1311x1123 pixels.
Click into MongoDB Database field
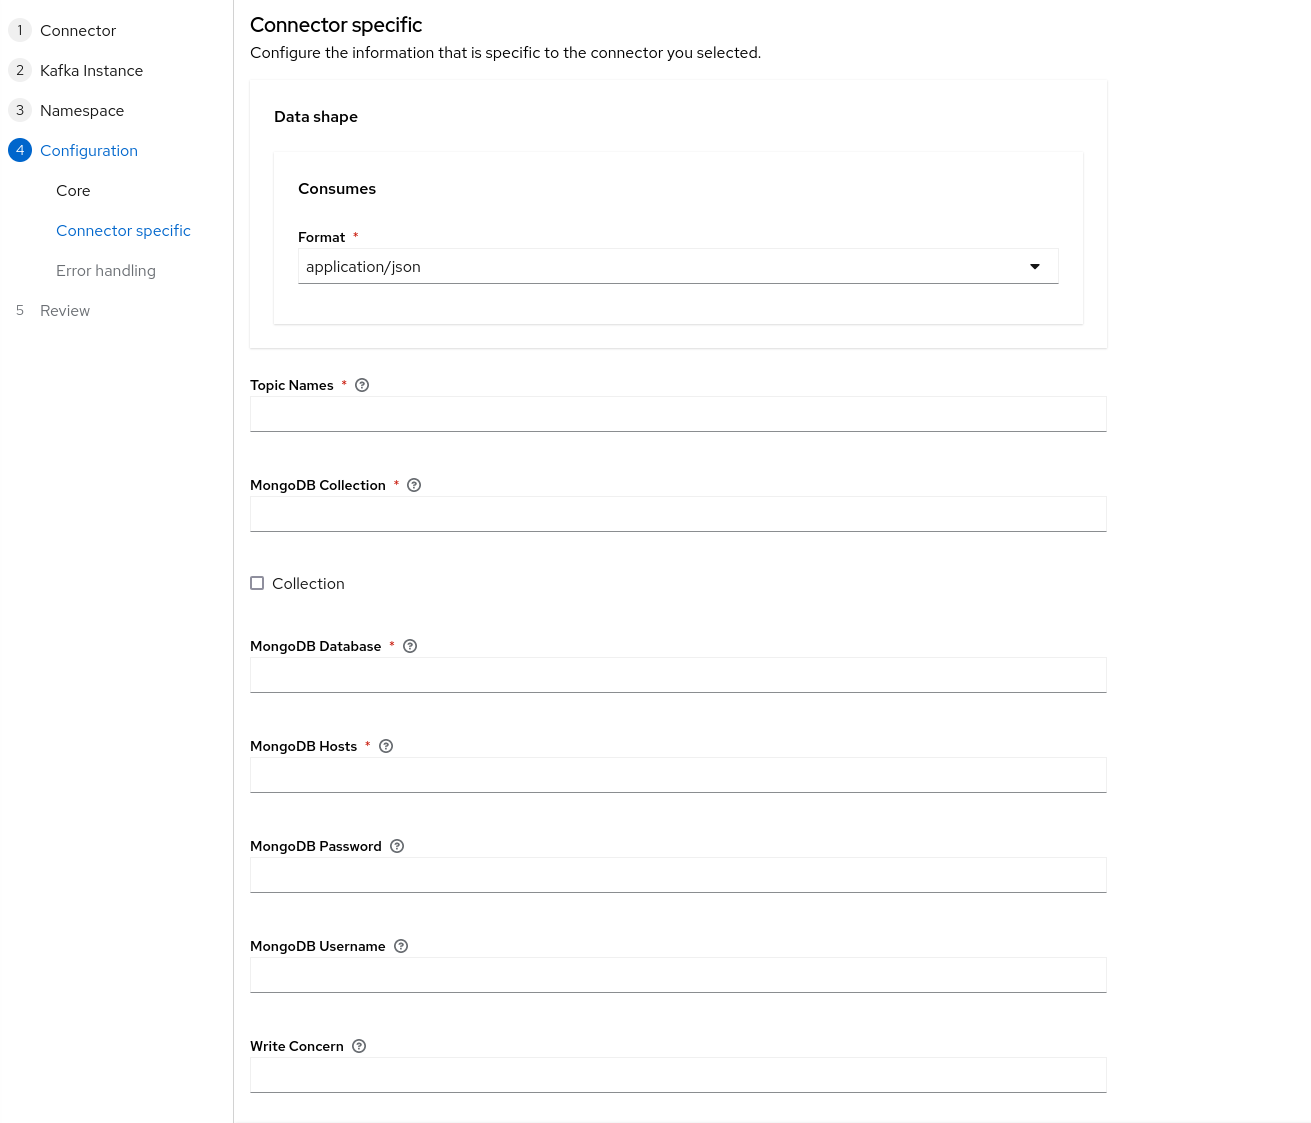click(677, 675)
